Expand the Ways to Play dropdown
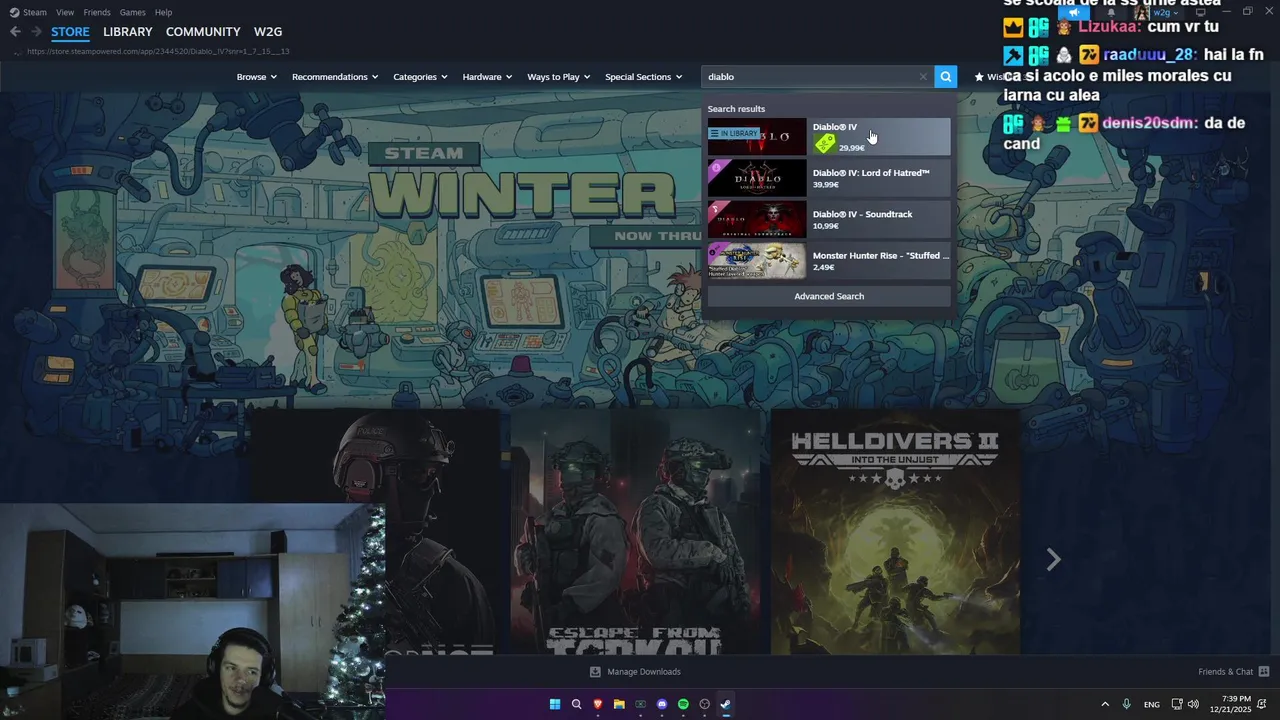The height and width of the screenshot is (720, 1280). 559,77
